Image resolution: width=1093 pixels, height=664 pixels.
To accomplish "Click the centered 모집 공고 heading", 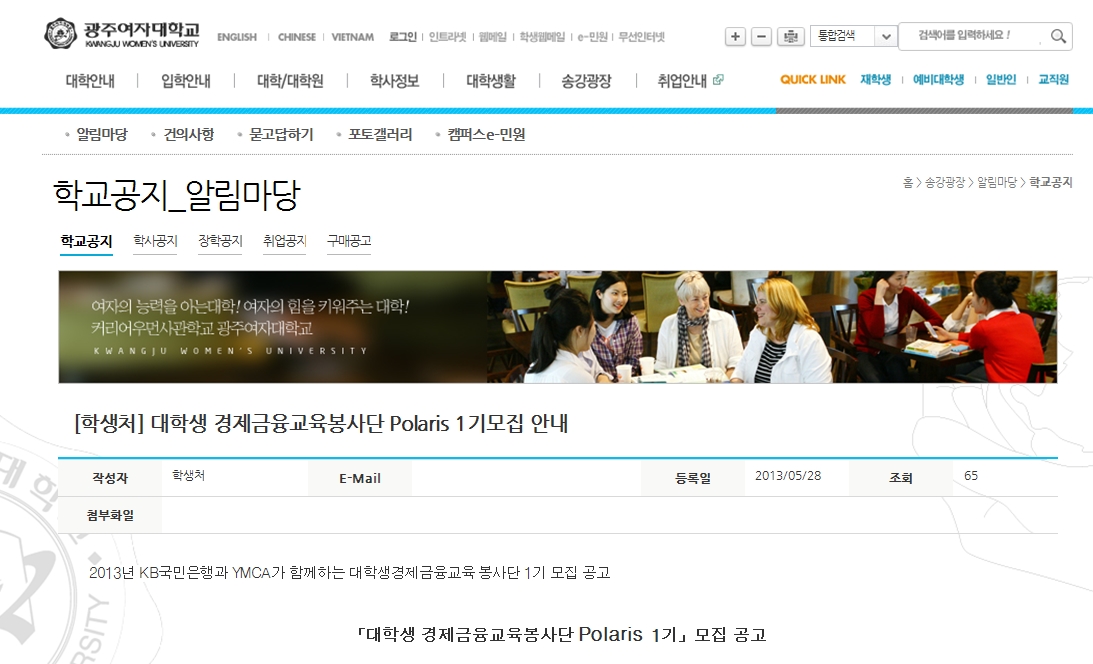I will click(x=561, y=635).
